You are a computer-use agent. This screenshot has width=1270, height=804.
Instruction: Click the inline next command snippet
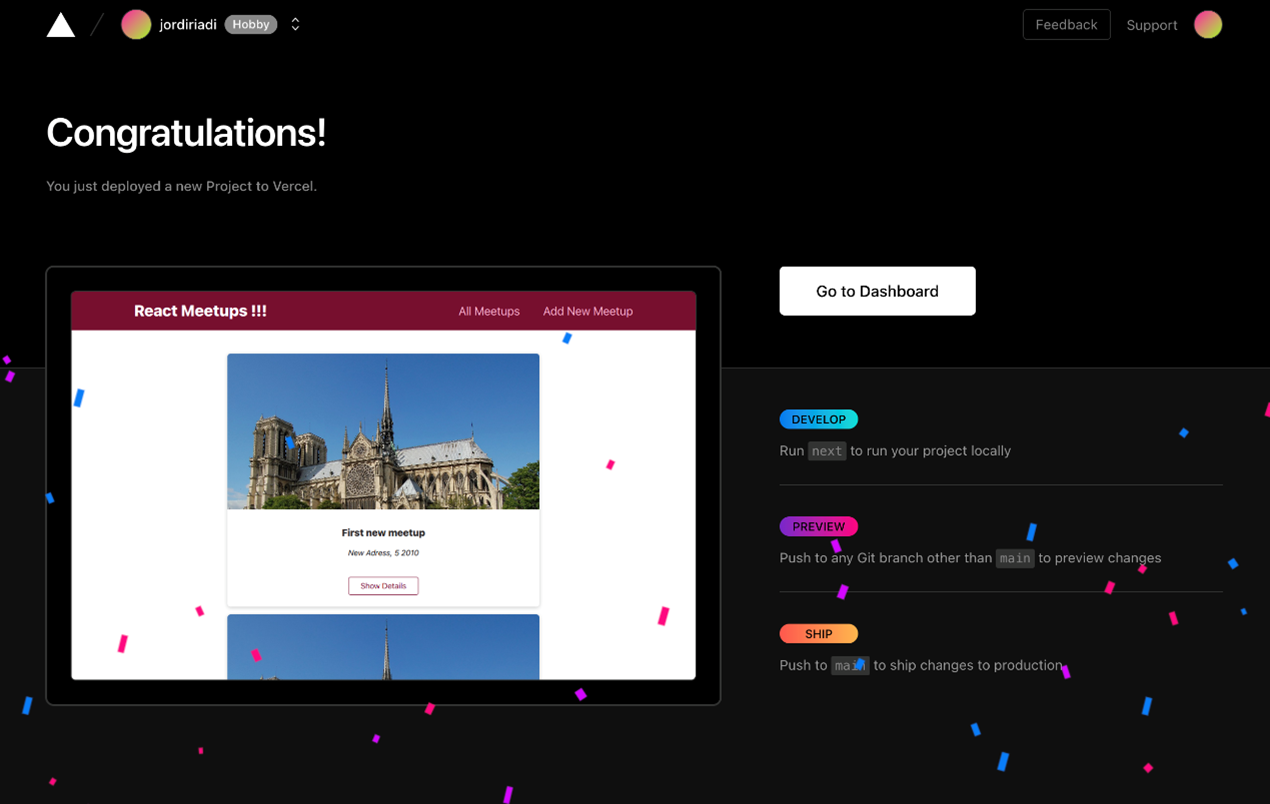tap(827, 451)
